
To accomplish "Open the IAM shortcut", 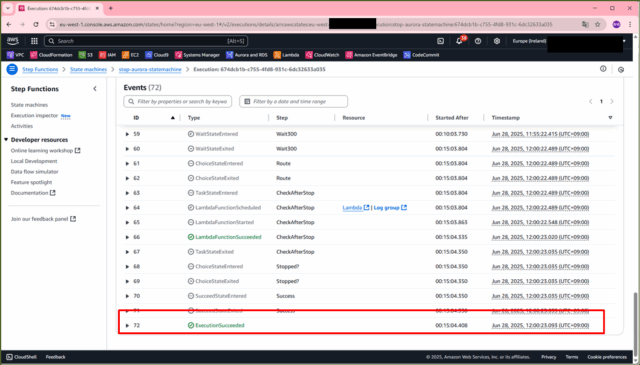I will 107,55.
